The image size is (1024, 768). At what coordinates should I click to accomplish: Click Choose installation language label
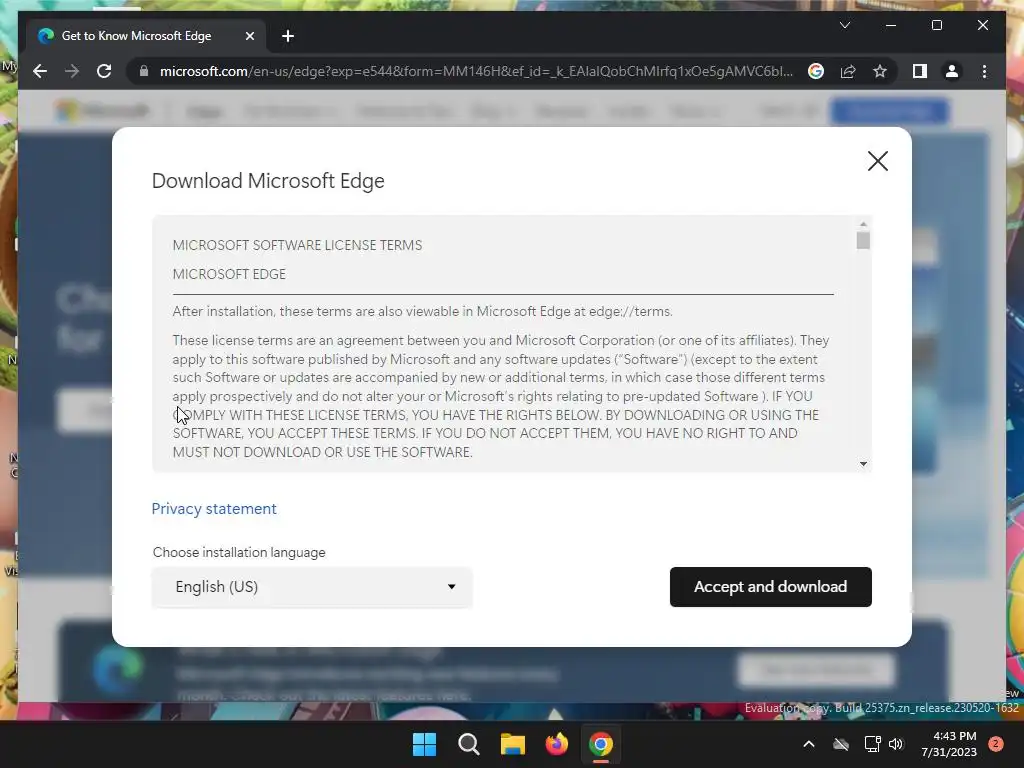pyautogui.click(x=239, y=552)
